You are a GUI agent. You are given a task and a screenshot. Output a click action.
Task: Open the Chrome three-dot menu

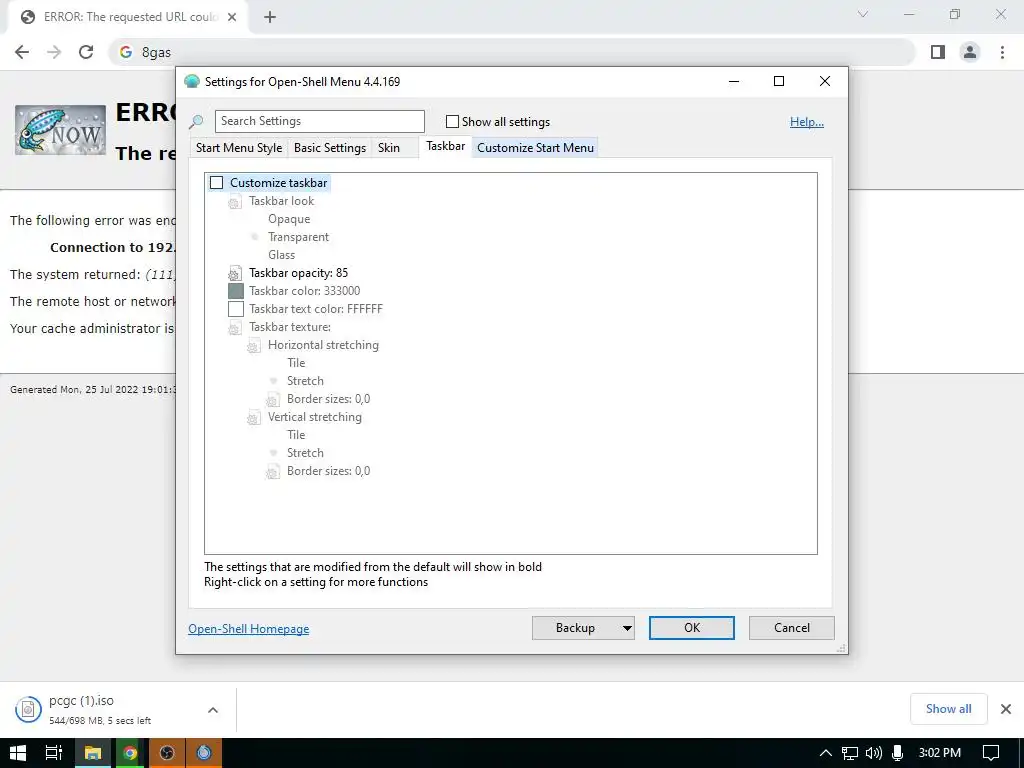coord(1002,52)
